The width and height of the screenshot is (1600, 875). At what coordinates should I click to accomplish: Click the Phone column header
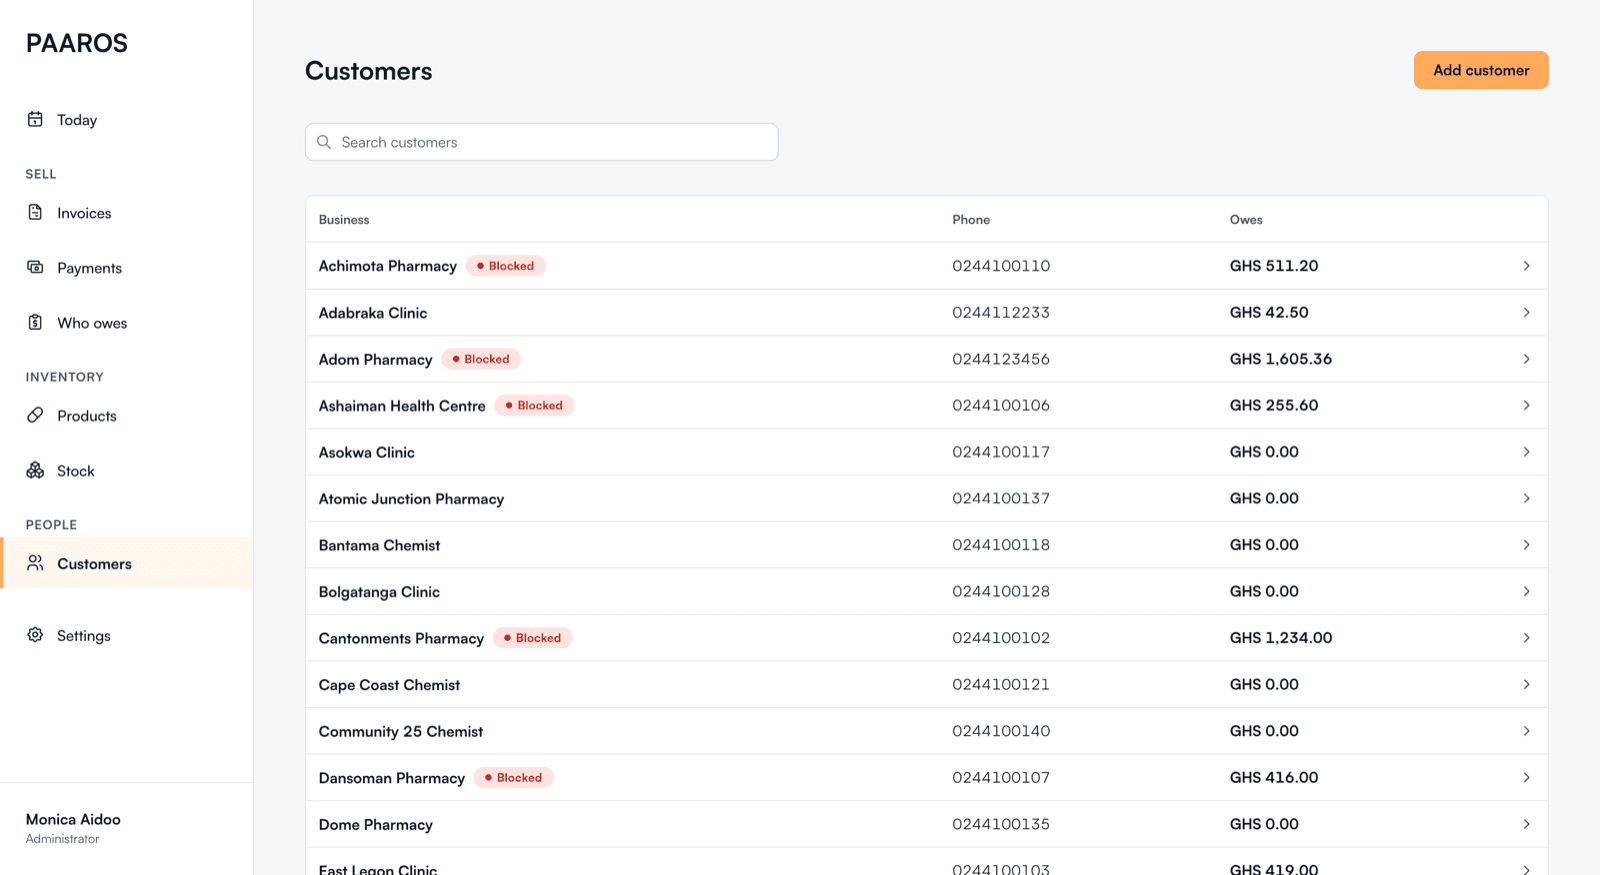coord(971,220)
